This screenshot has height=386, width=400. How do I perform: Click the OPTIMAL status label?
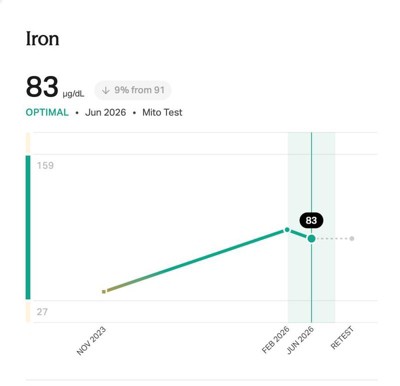tap(47, 112)
